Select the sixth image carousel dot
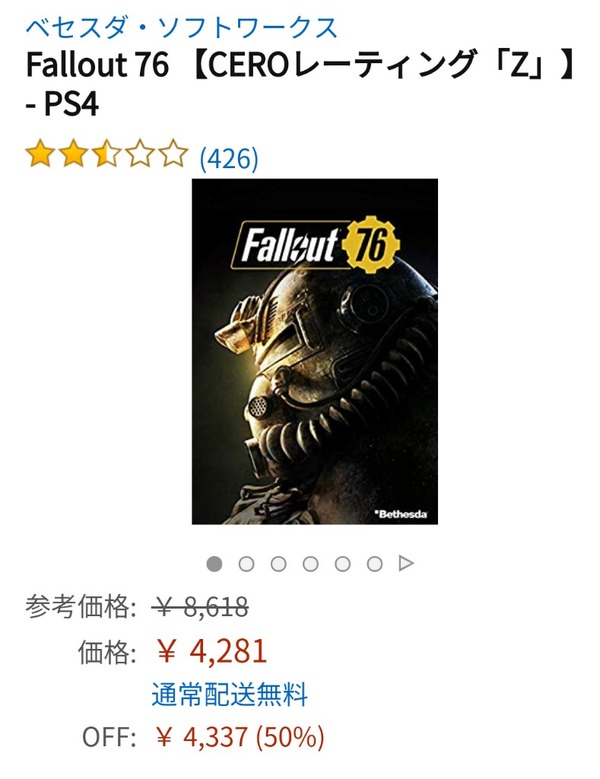This screenshot has height=779, width=600. click(375, 564)
